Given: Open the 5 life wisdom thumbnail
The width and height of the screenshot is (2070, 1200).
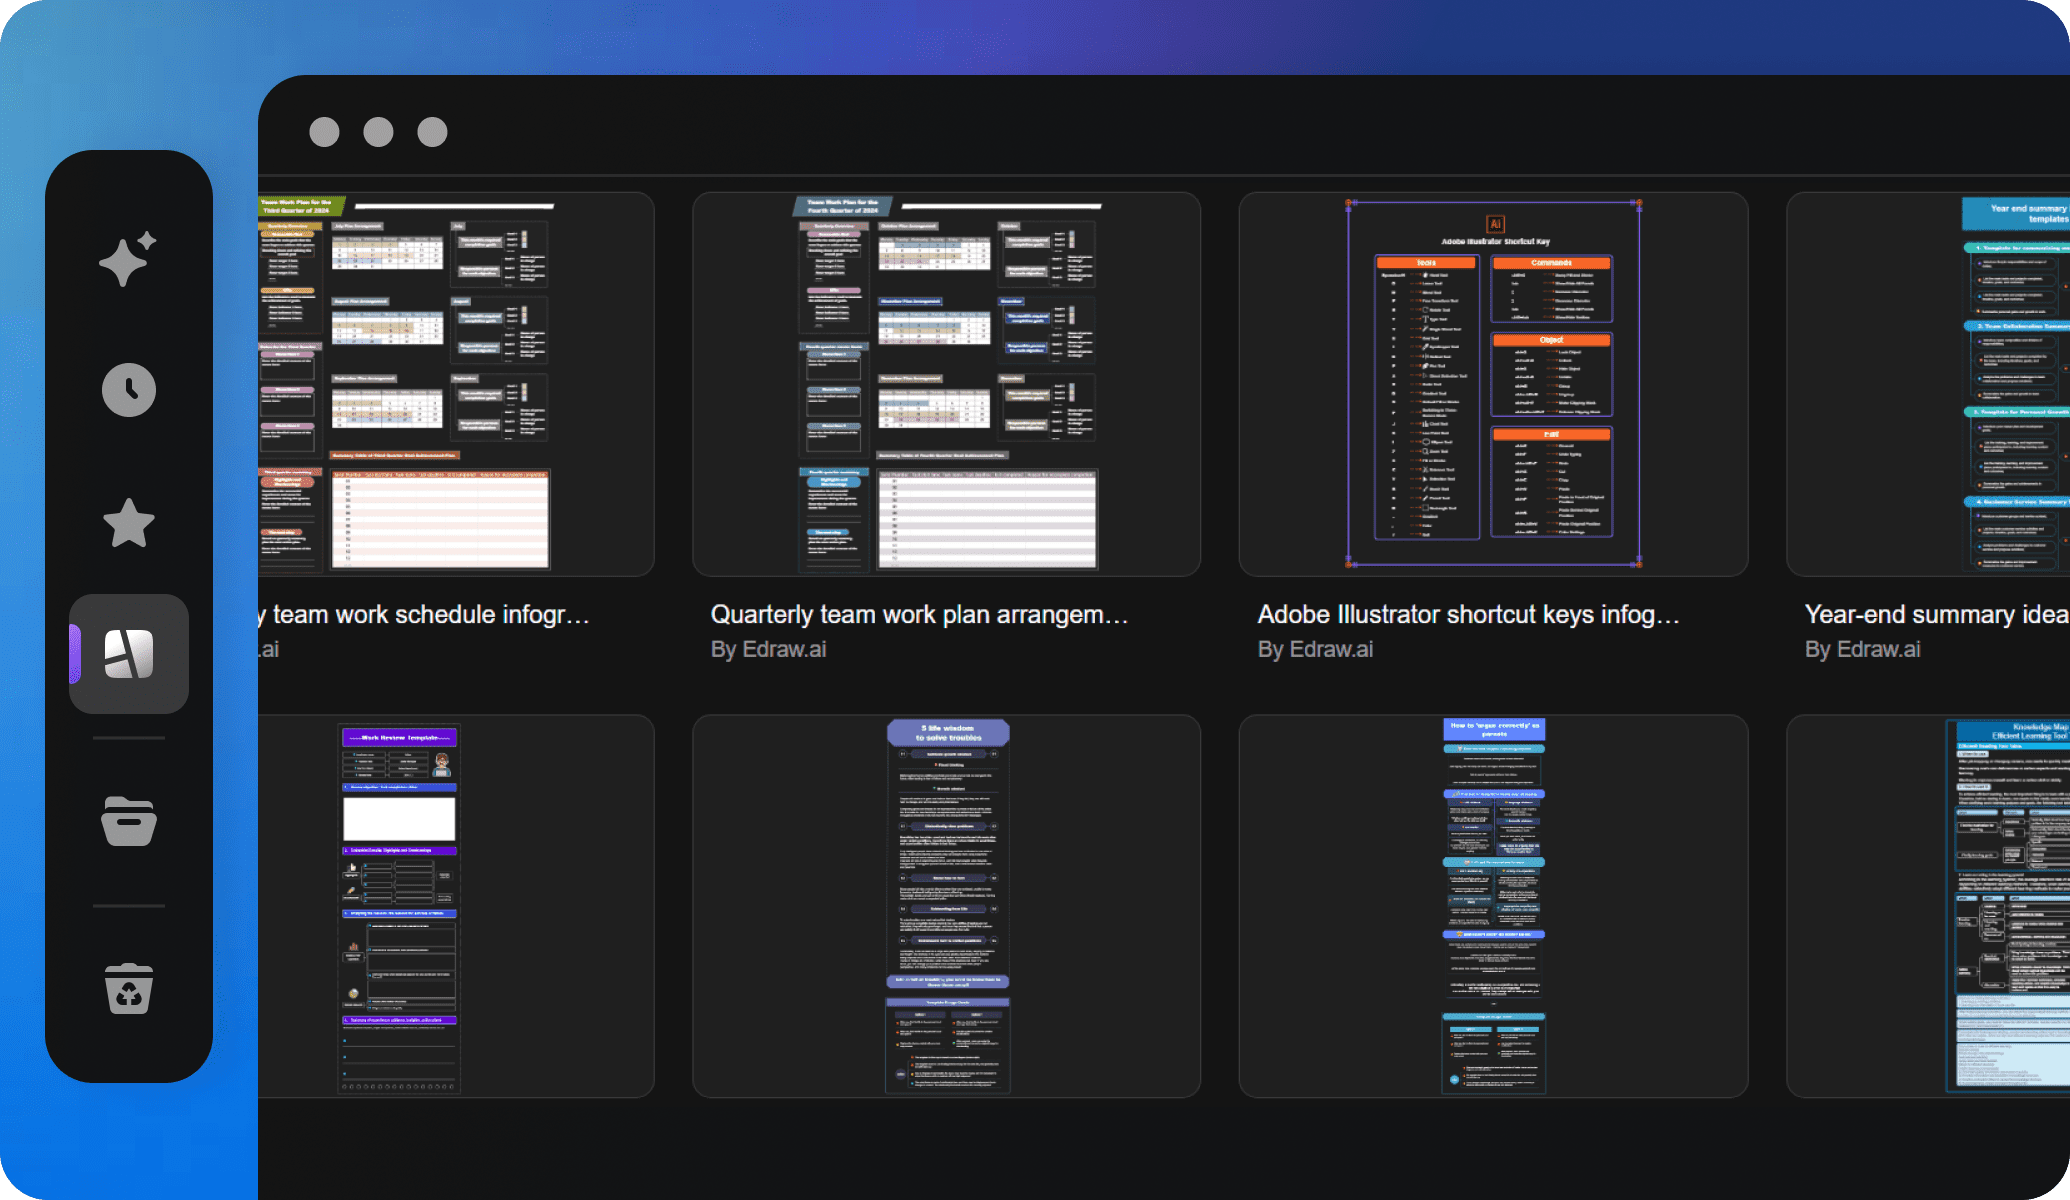Looking at the screenshot, I should coord(946,906).
